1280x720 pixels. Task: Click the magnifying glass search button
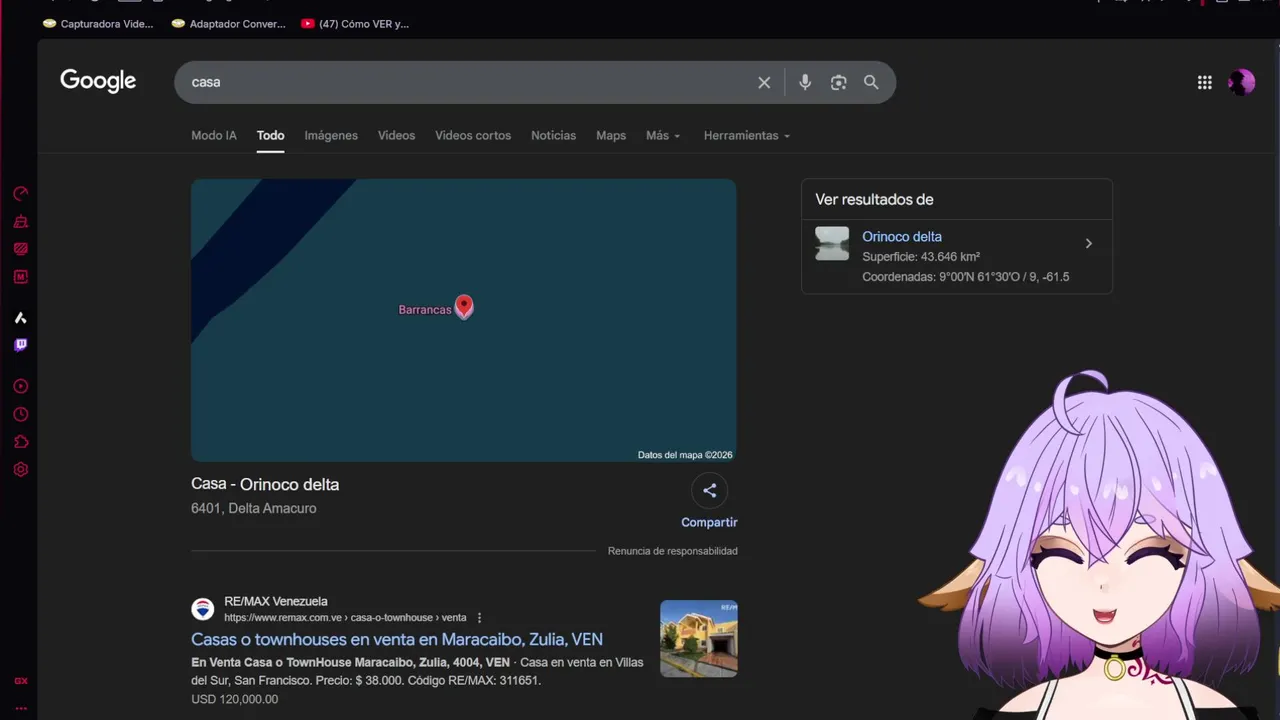[871, 83]
